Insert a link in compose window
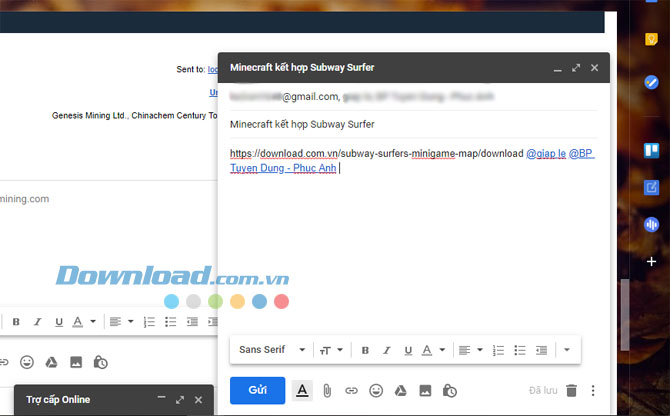 (351, 390)
